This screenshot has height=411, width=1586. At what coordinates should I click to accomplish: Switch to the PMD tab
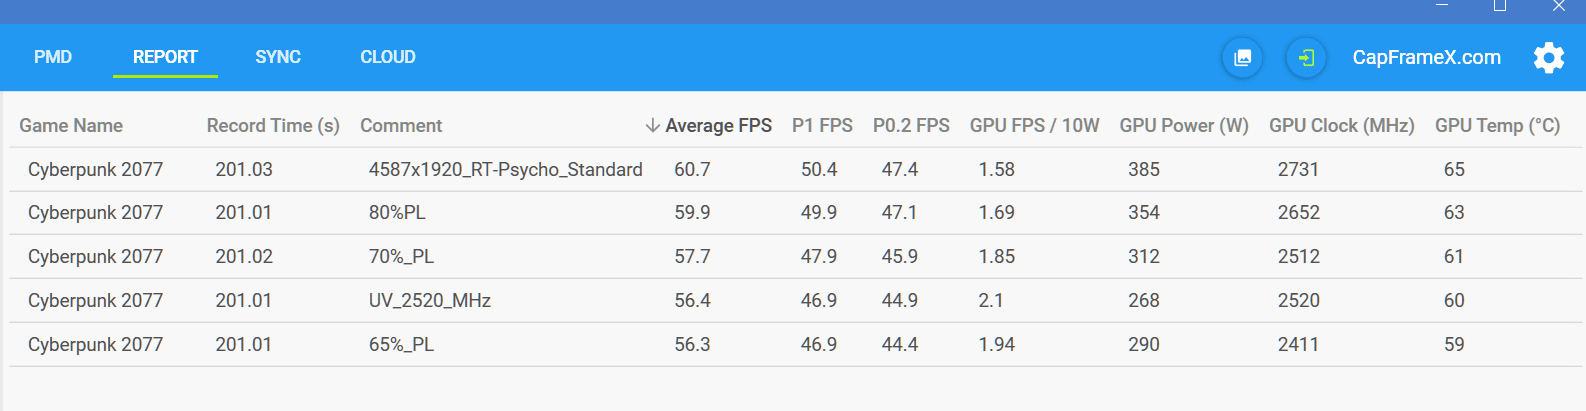tap(53, 57)
